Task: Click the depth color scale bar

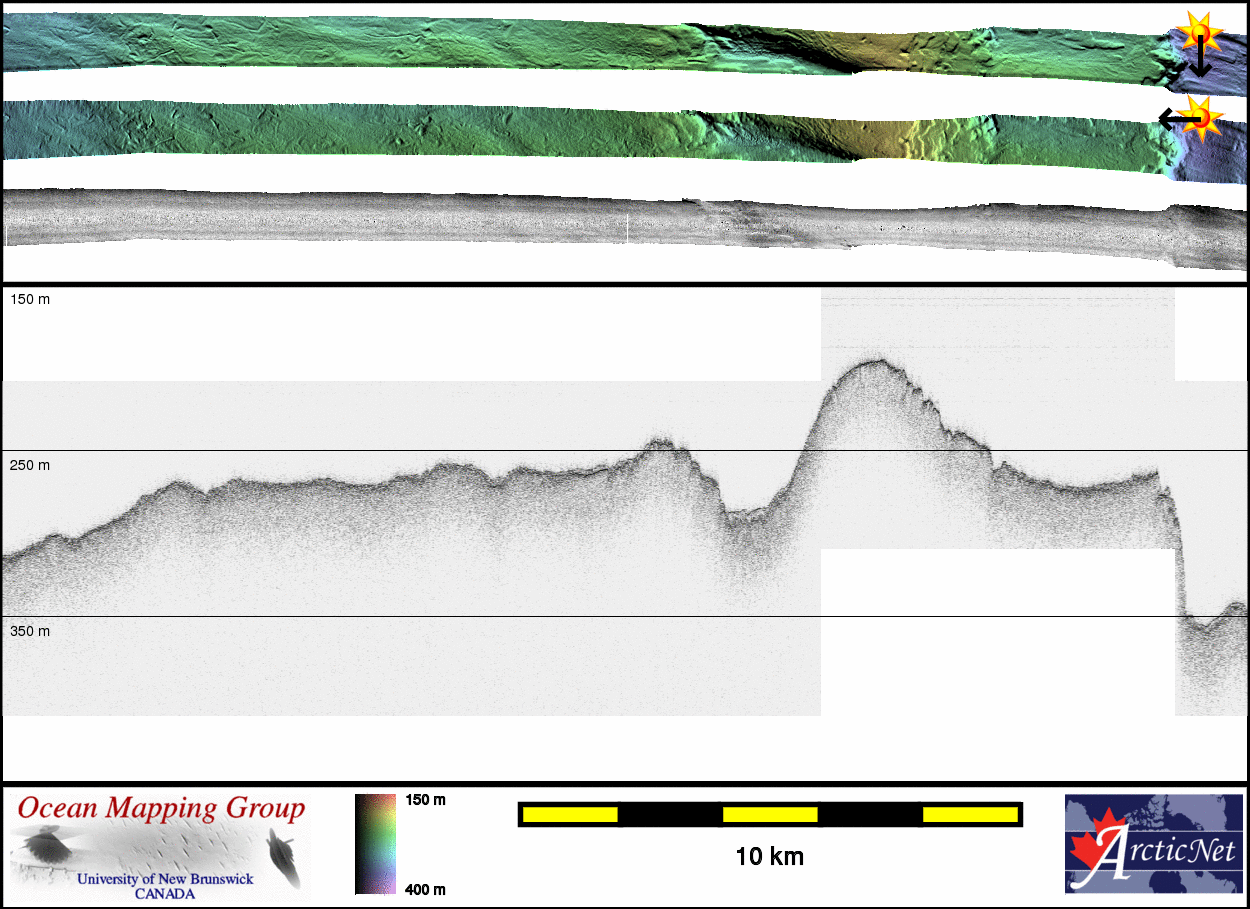Action: pos(375,844)
